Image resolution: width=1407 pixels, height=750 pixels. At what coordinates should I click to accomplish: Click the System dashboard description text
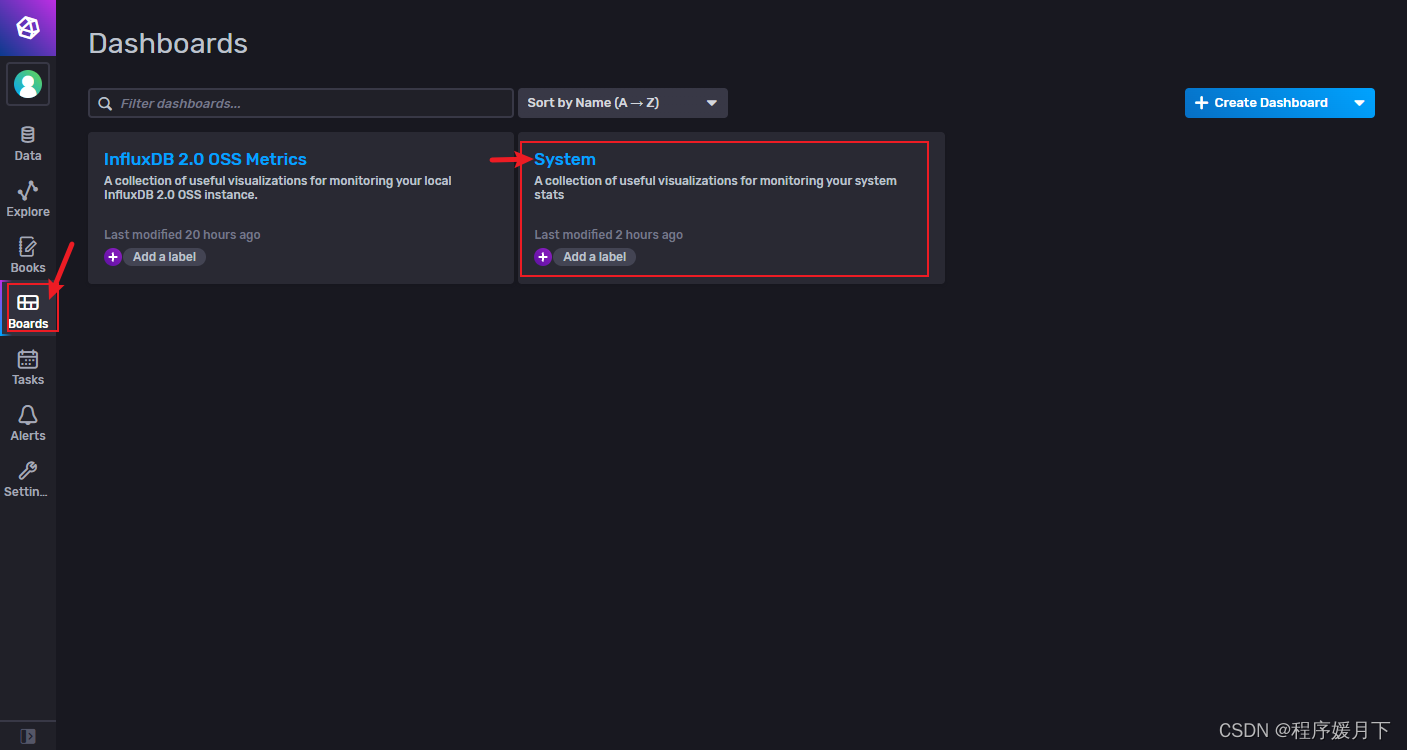(x=715, y=188)
